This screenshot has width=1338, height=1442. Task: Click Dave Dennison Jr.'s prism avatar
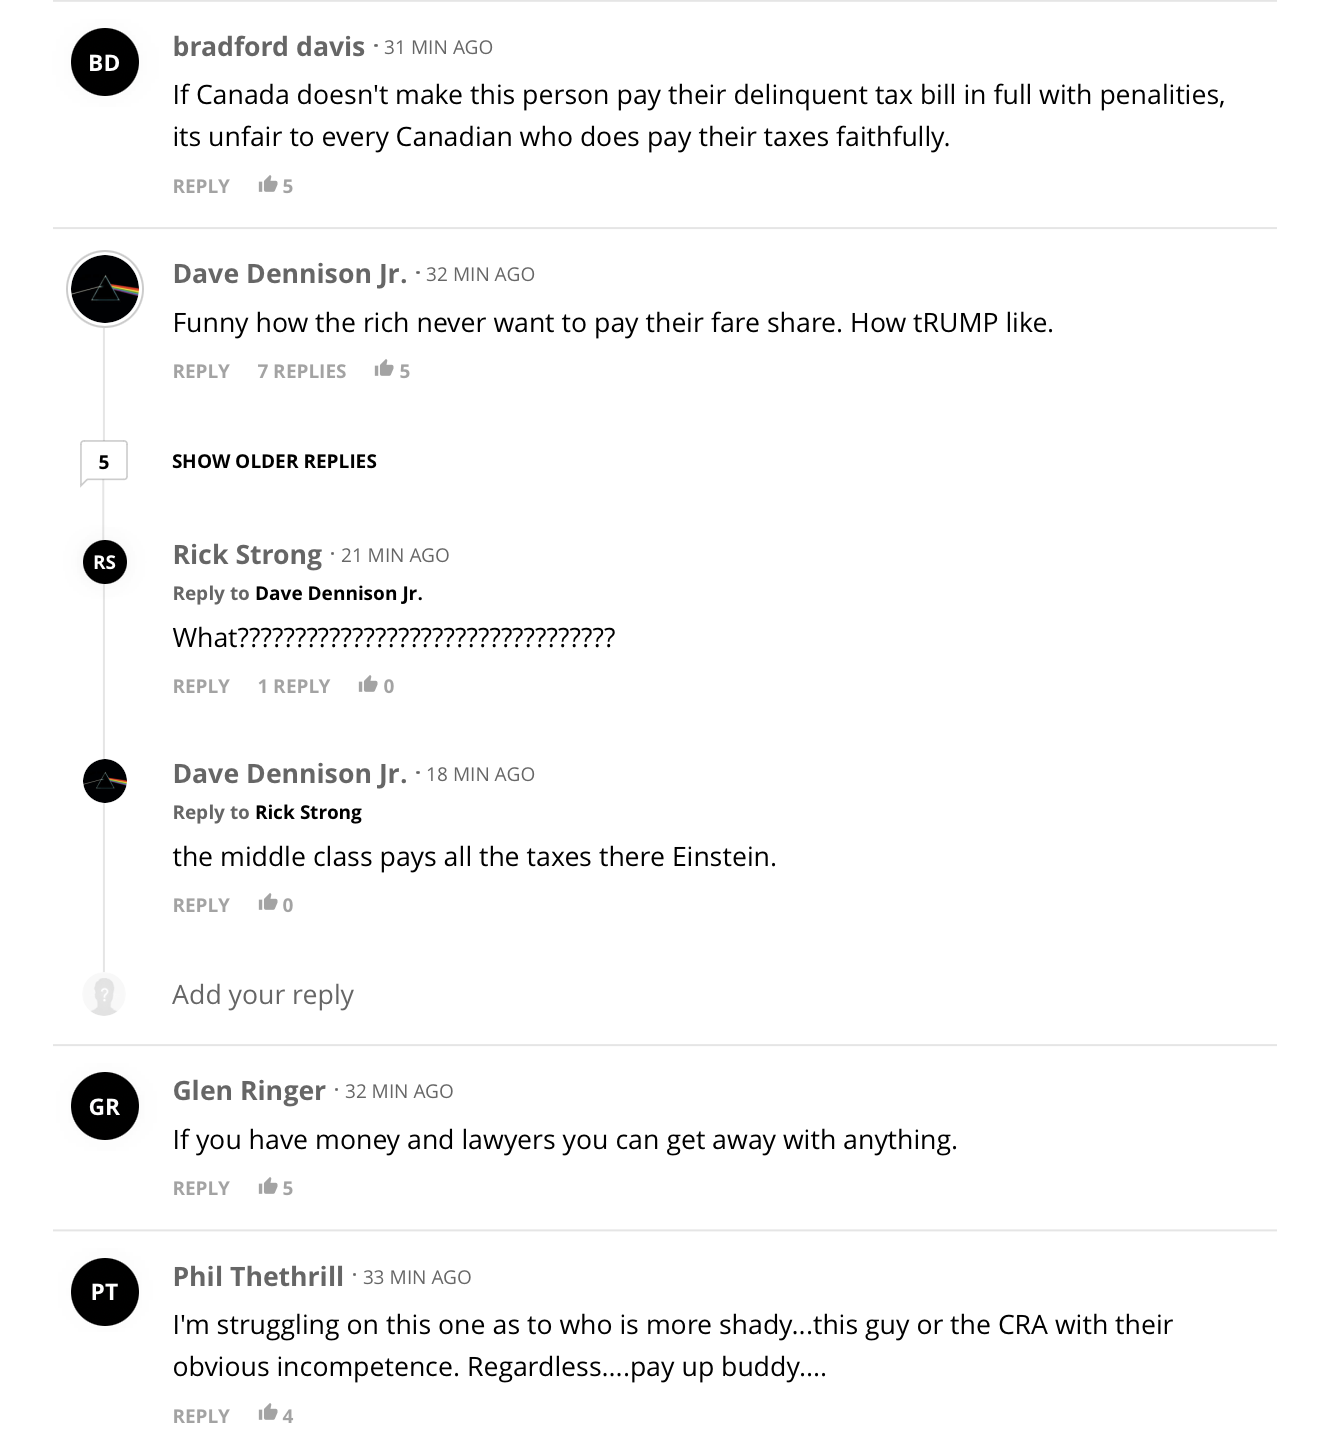(104, 289)
